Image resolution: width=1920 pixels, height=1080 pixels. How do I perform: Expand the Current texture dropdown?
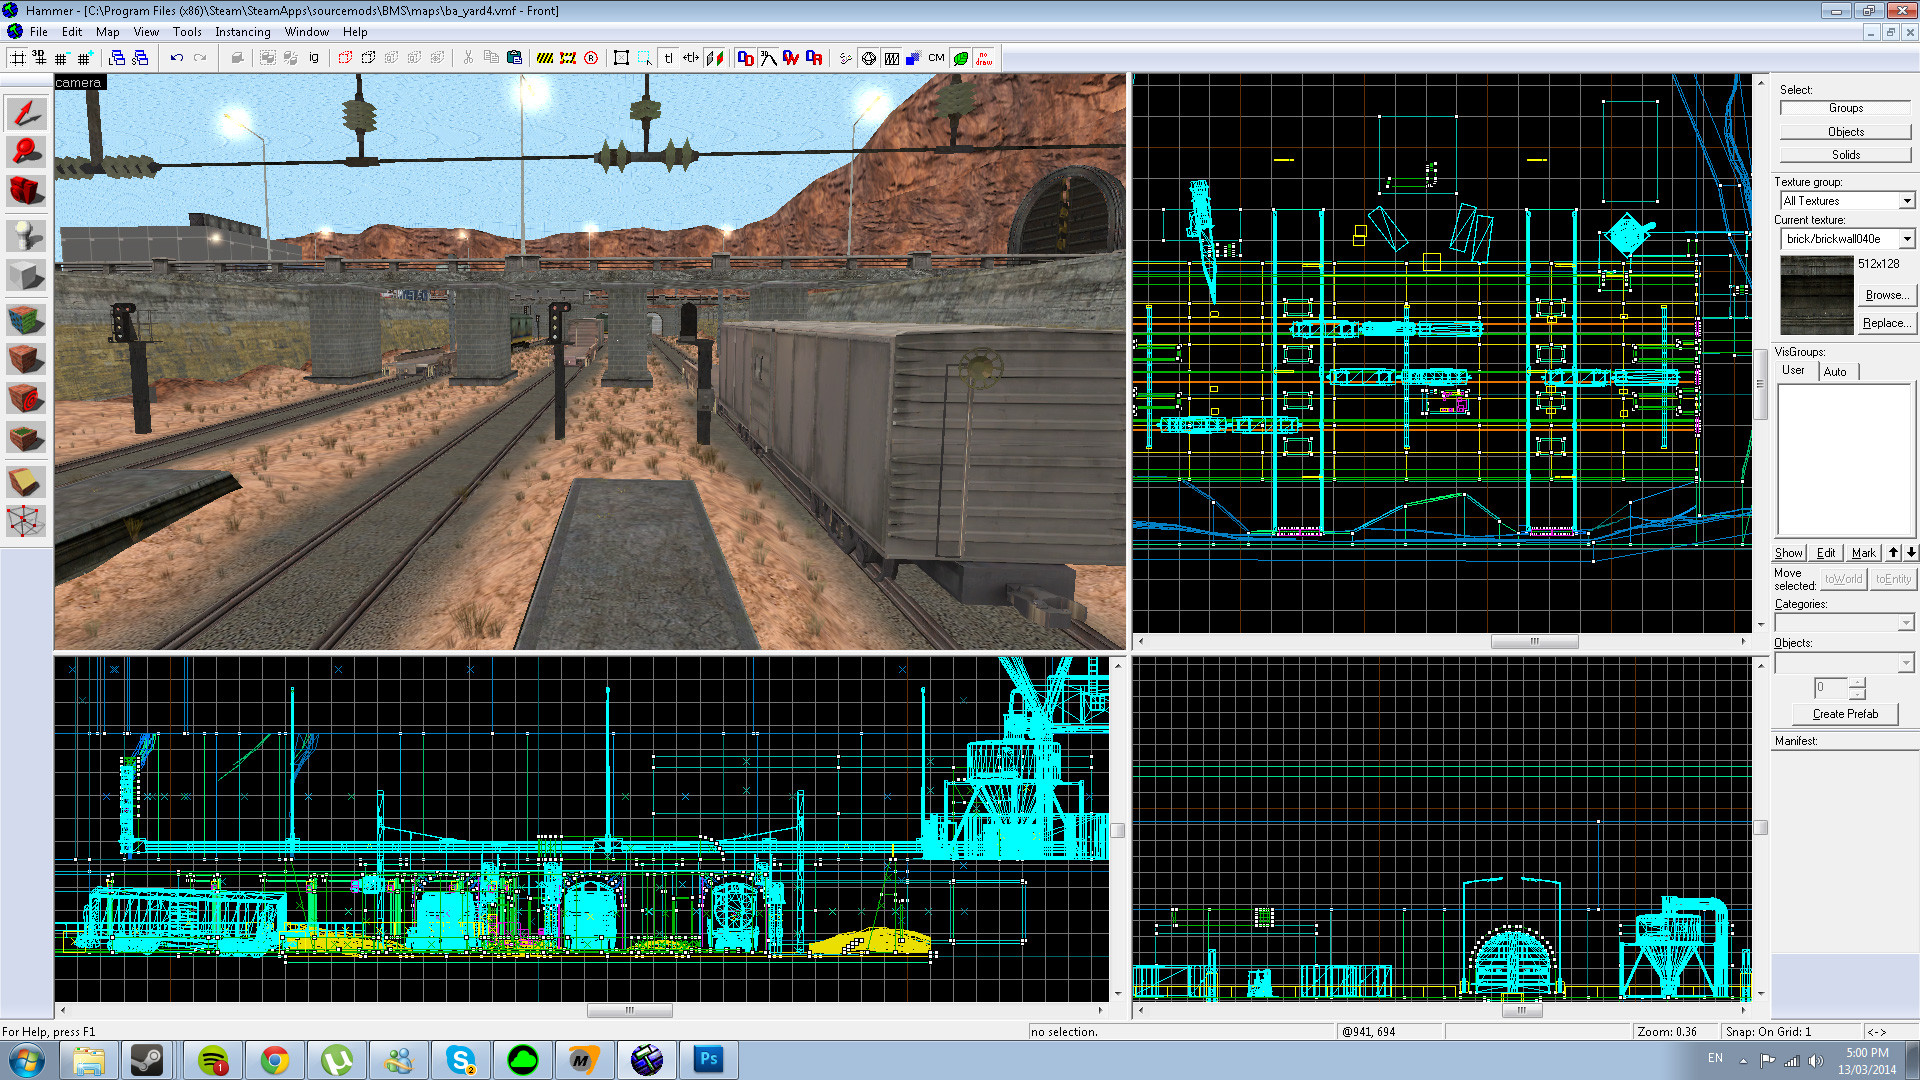[1906, 239]
